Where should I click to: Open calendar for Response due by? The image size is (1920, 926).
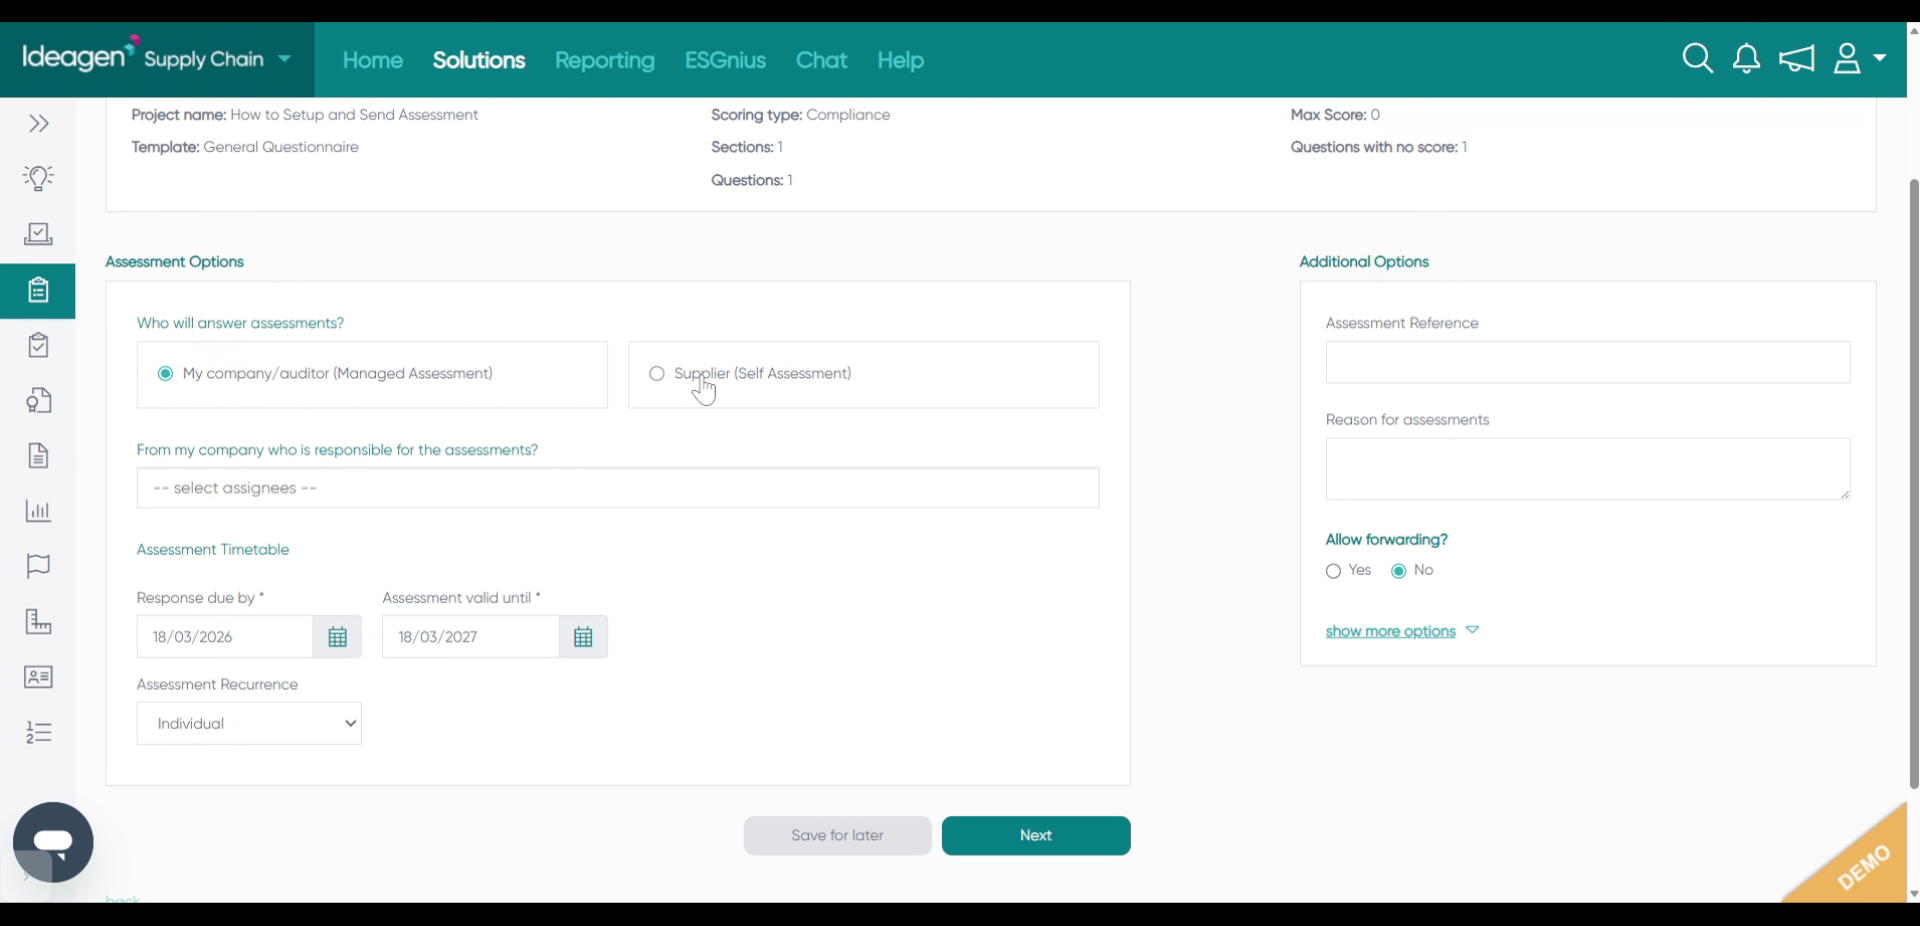tap(338, 637)
